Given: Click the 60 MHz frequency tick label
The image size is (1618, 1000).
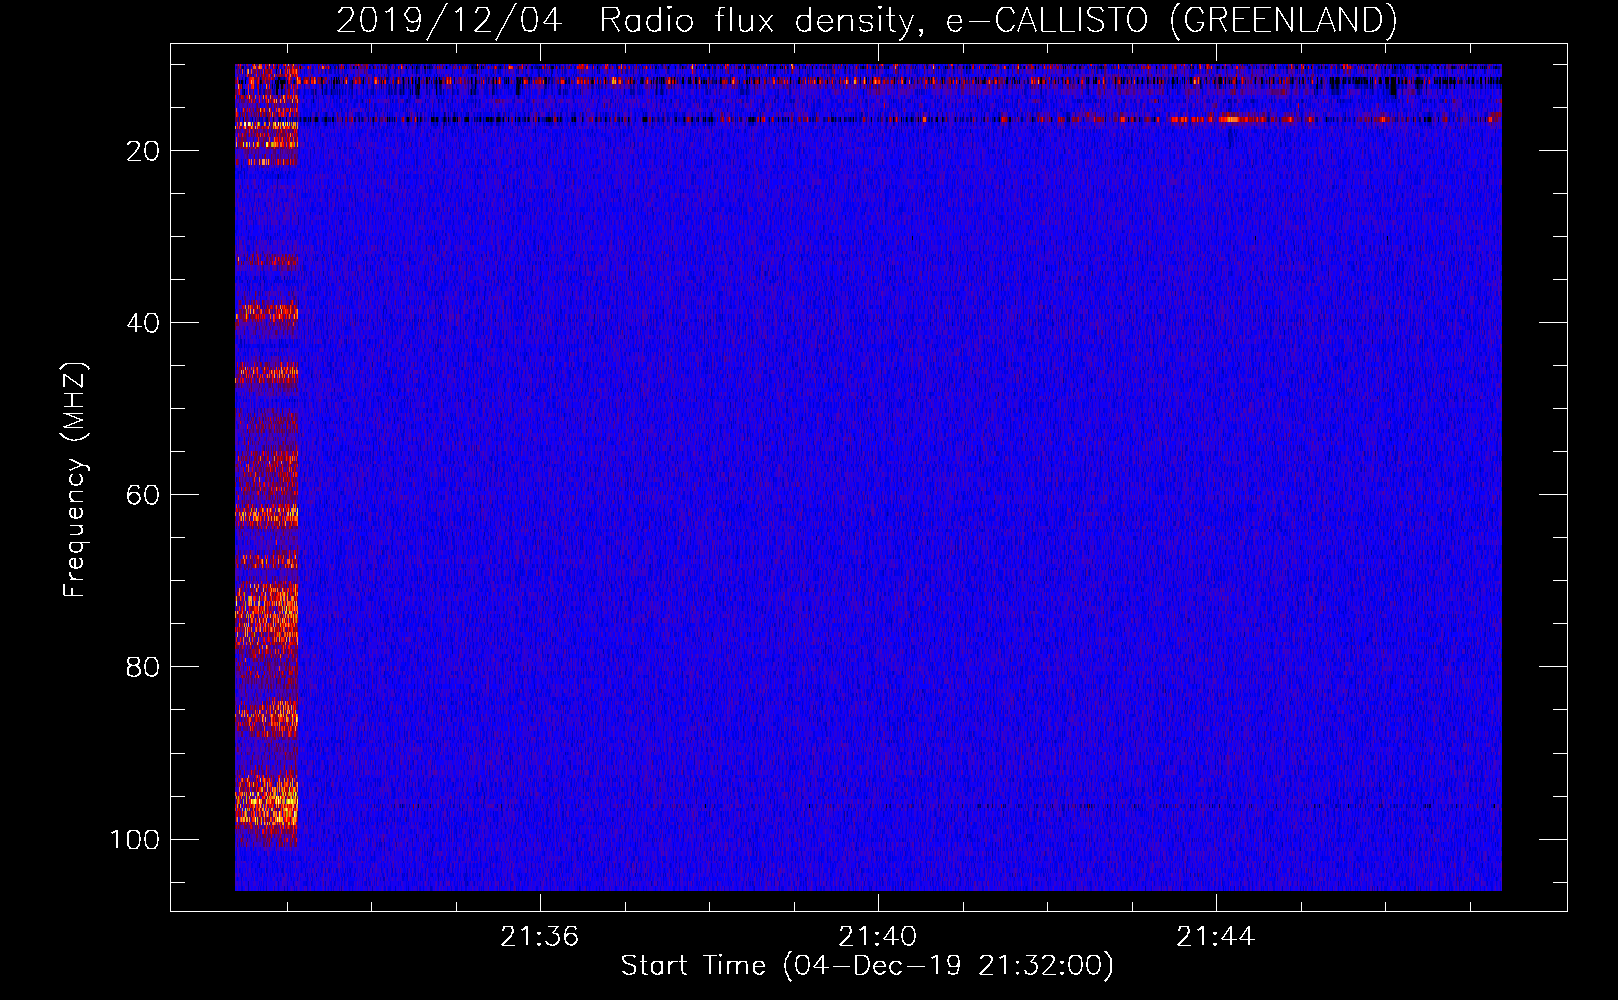Looking at the screenshot, I should [143, 495].
